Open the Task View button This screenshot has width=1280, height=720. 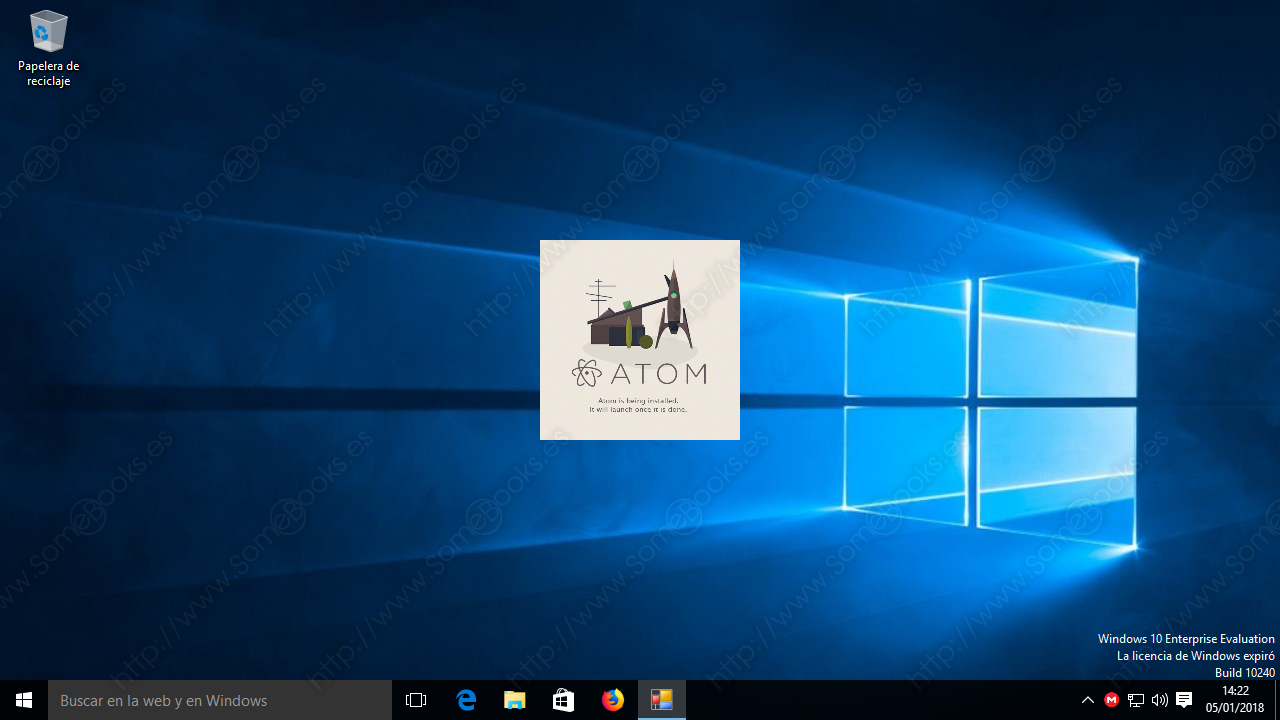(x=416, y=700)
